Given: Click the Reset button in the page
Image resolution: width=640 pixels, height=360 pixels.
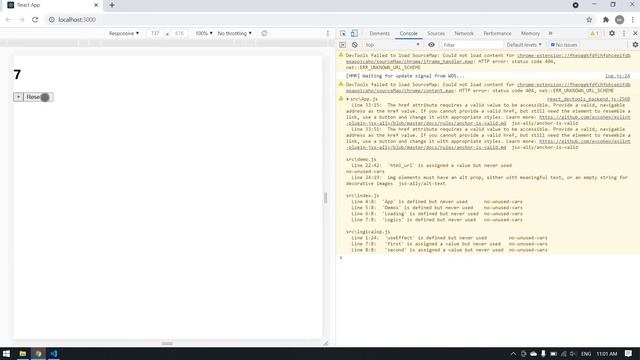Looking at the screenshot, I should [38, 97].
